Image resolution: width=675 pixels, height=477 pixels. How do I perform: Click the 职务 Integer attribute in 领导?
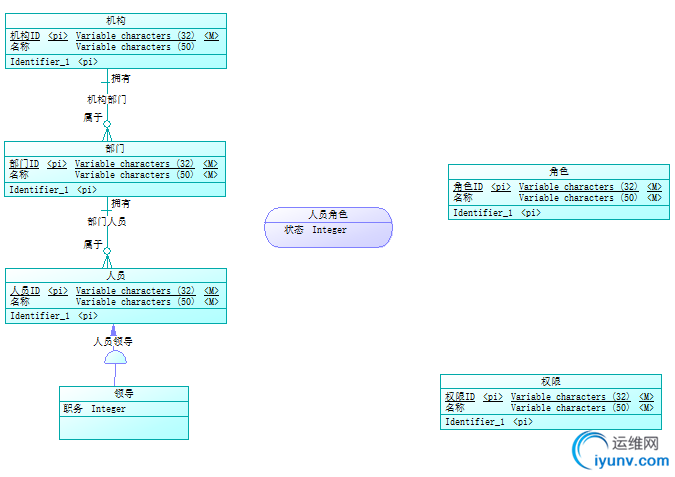pyautogui.click(x=94, y=409)
